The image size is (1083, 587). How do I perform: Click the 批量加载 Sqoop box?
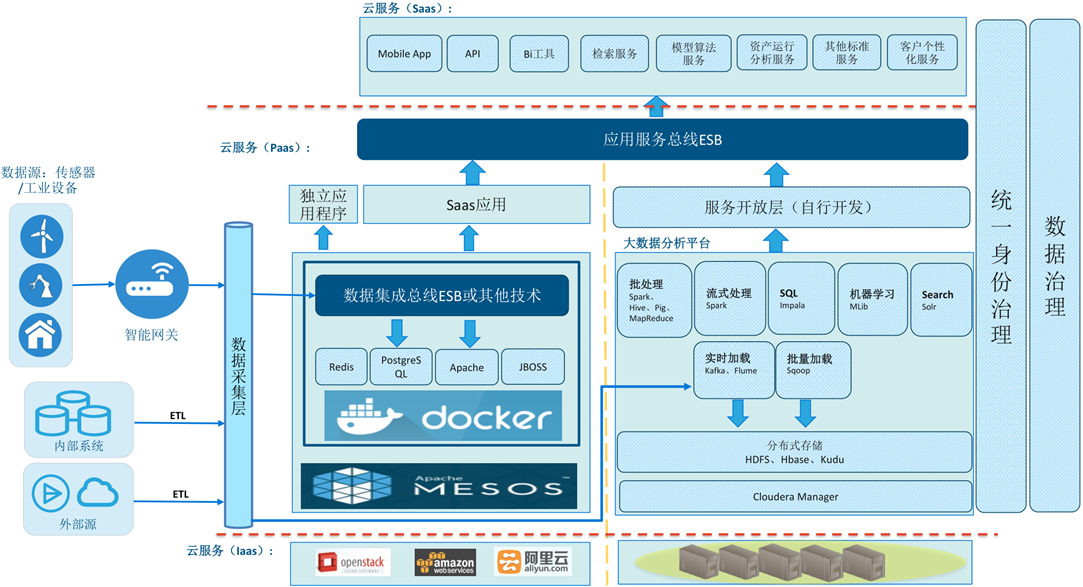814,370
